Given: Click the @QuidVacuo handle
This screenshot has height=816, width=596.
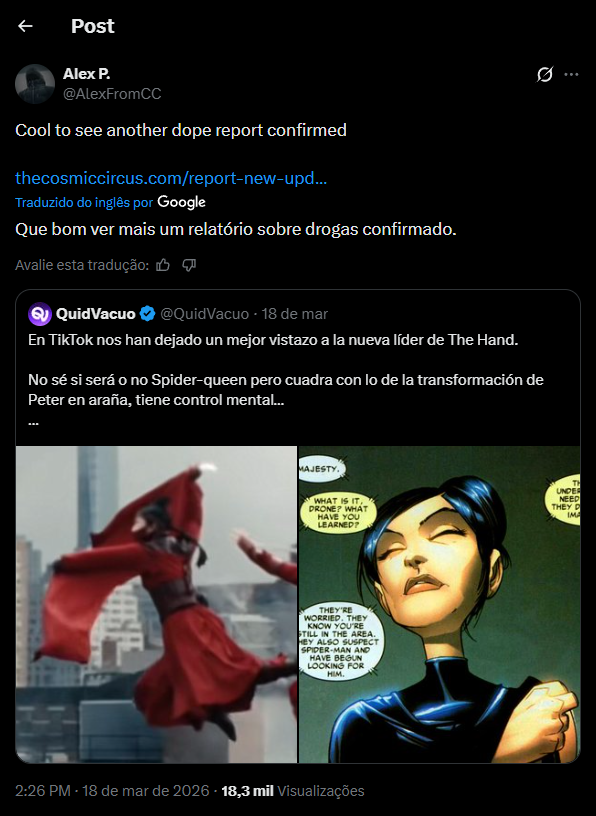Looking at the screenshot, I should (x=205, y=314).
